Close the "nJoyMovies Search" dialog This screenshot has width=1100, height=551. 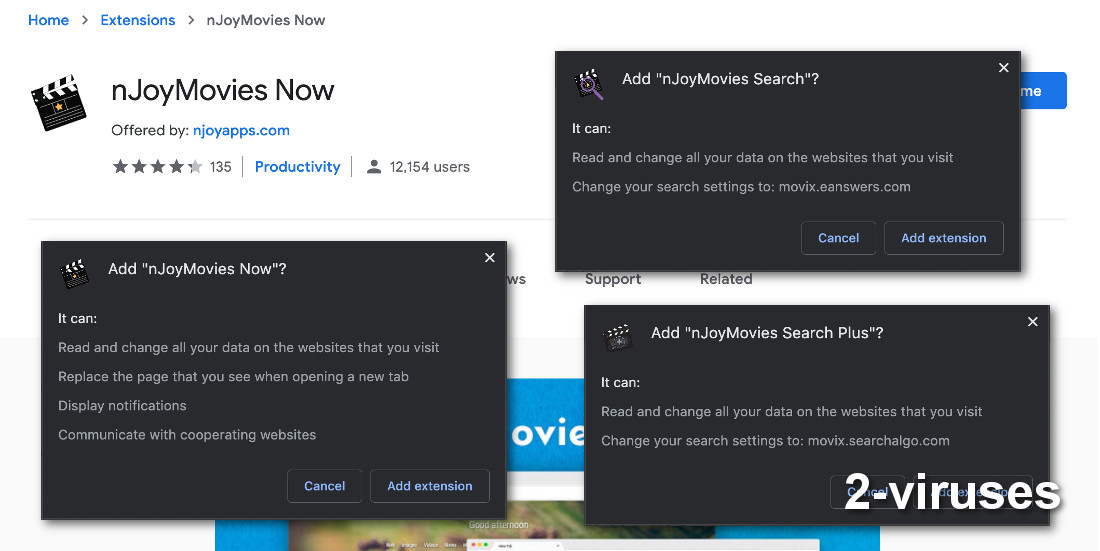(x=1004, y=67)
